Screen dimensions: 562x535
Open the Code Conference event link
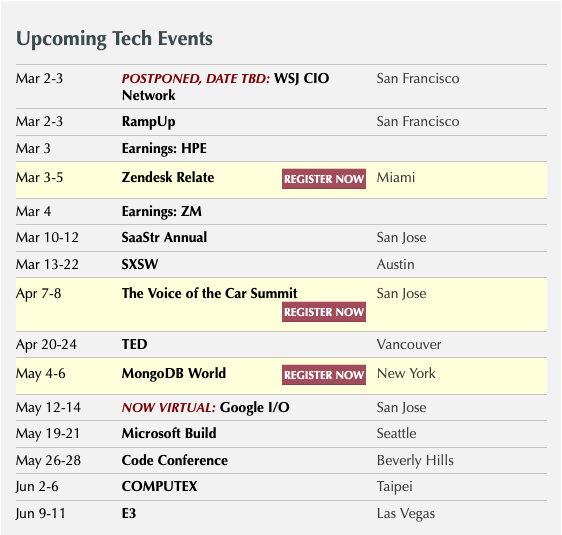click(x=175, y=460)
